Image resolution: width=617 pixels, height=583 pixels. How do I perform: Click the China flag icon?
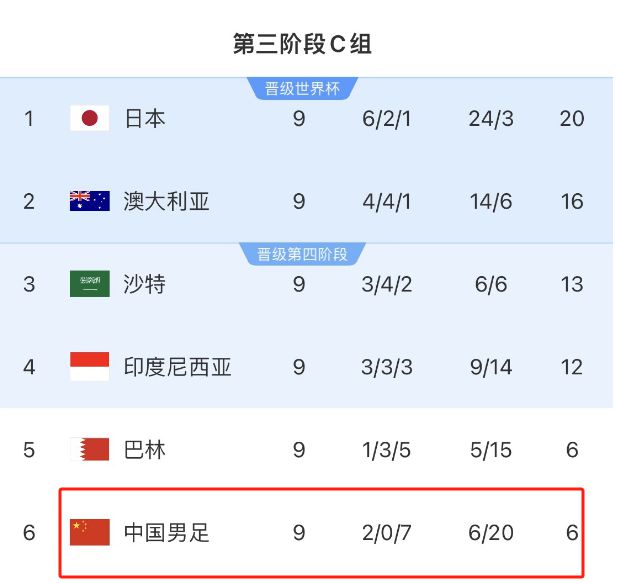pos(89,532)
